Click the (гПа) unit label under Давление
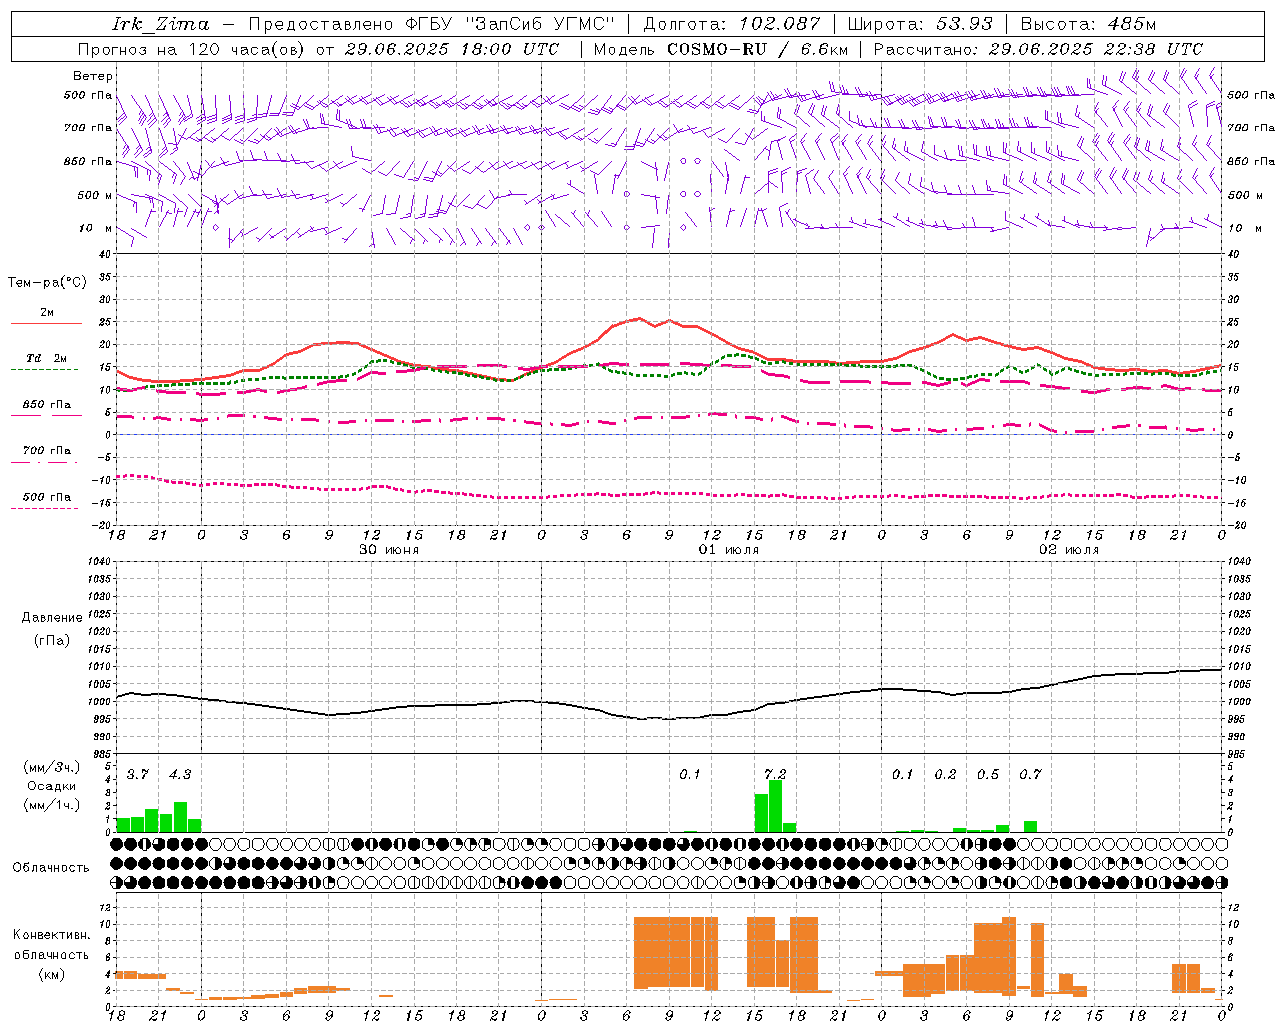 pos(52,641)
